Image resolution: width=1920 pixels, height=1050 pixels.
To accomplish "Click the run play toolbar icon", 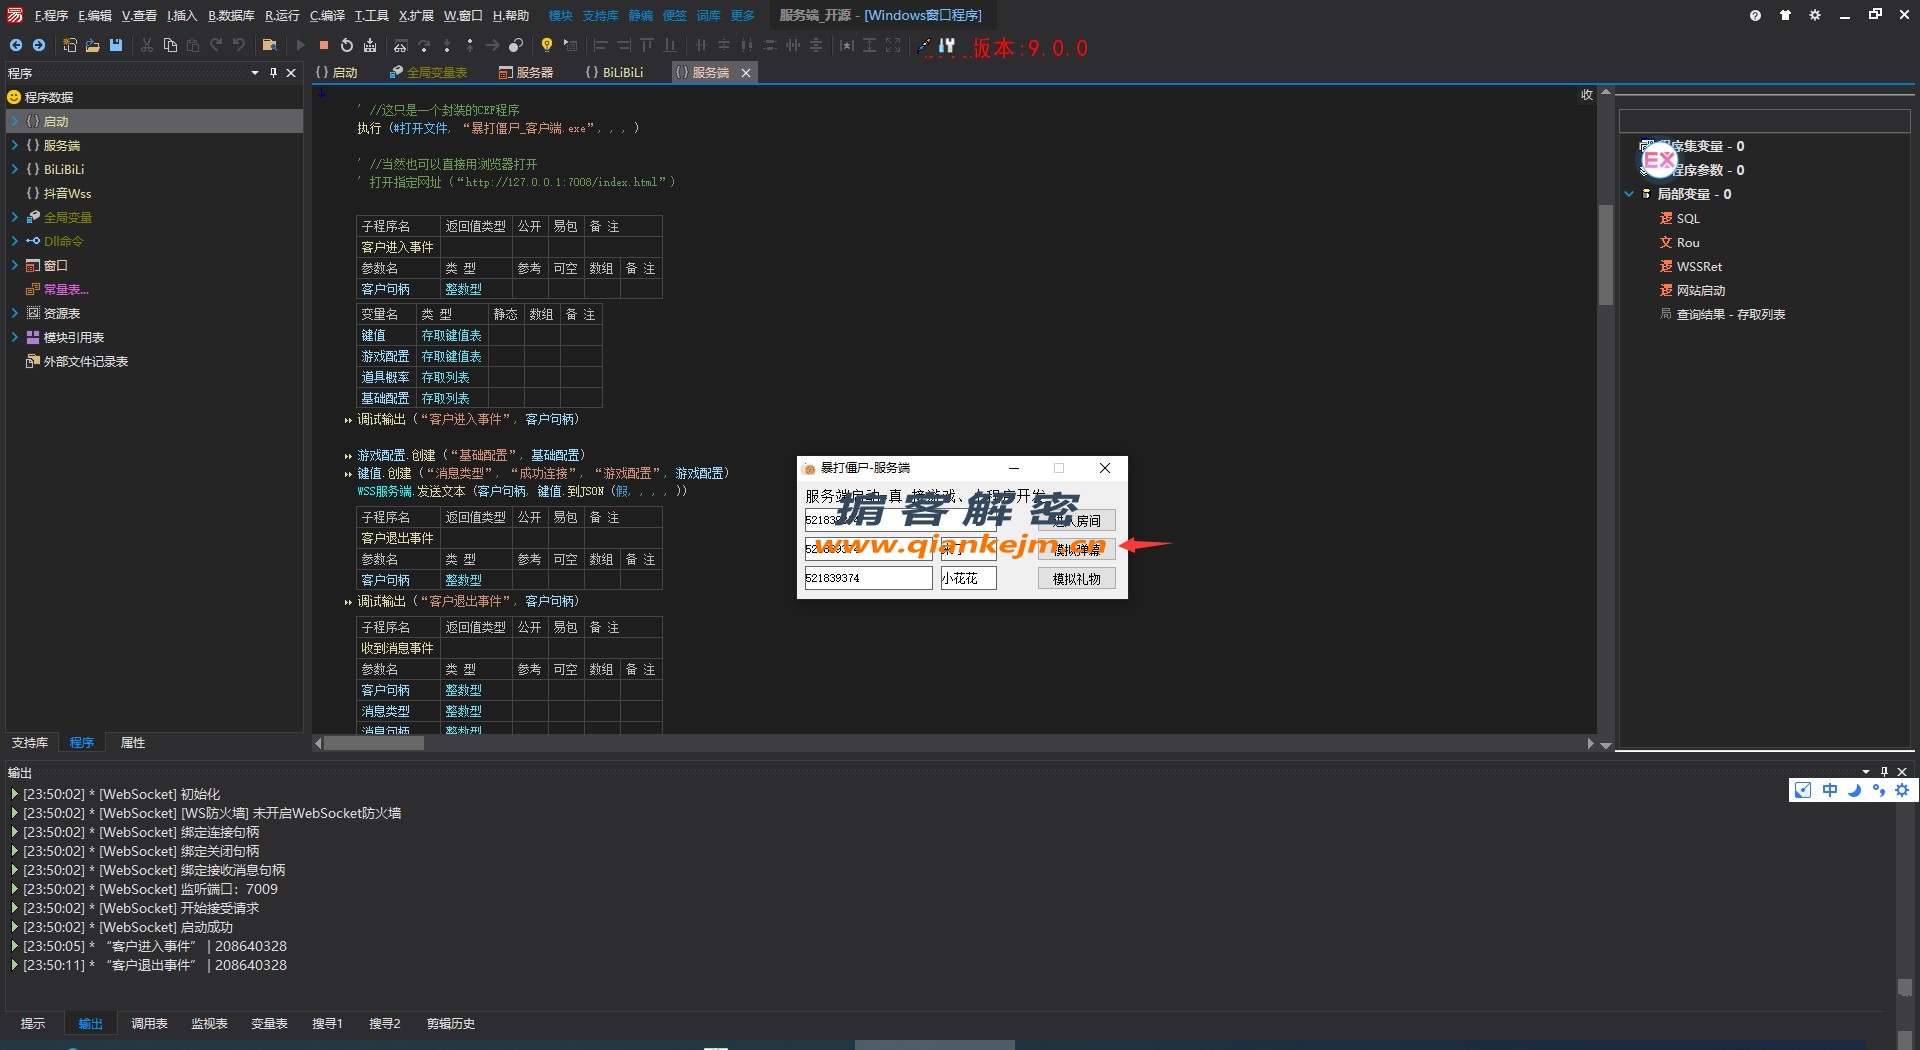I will [300, 46].
